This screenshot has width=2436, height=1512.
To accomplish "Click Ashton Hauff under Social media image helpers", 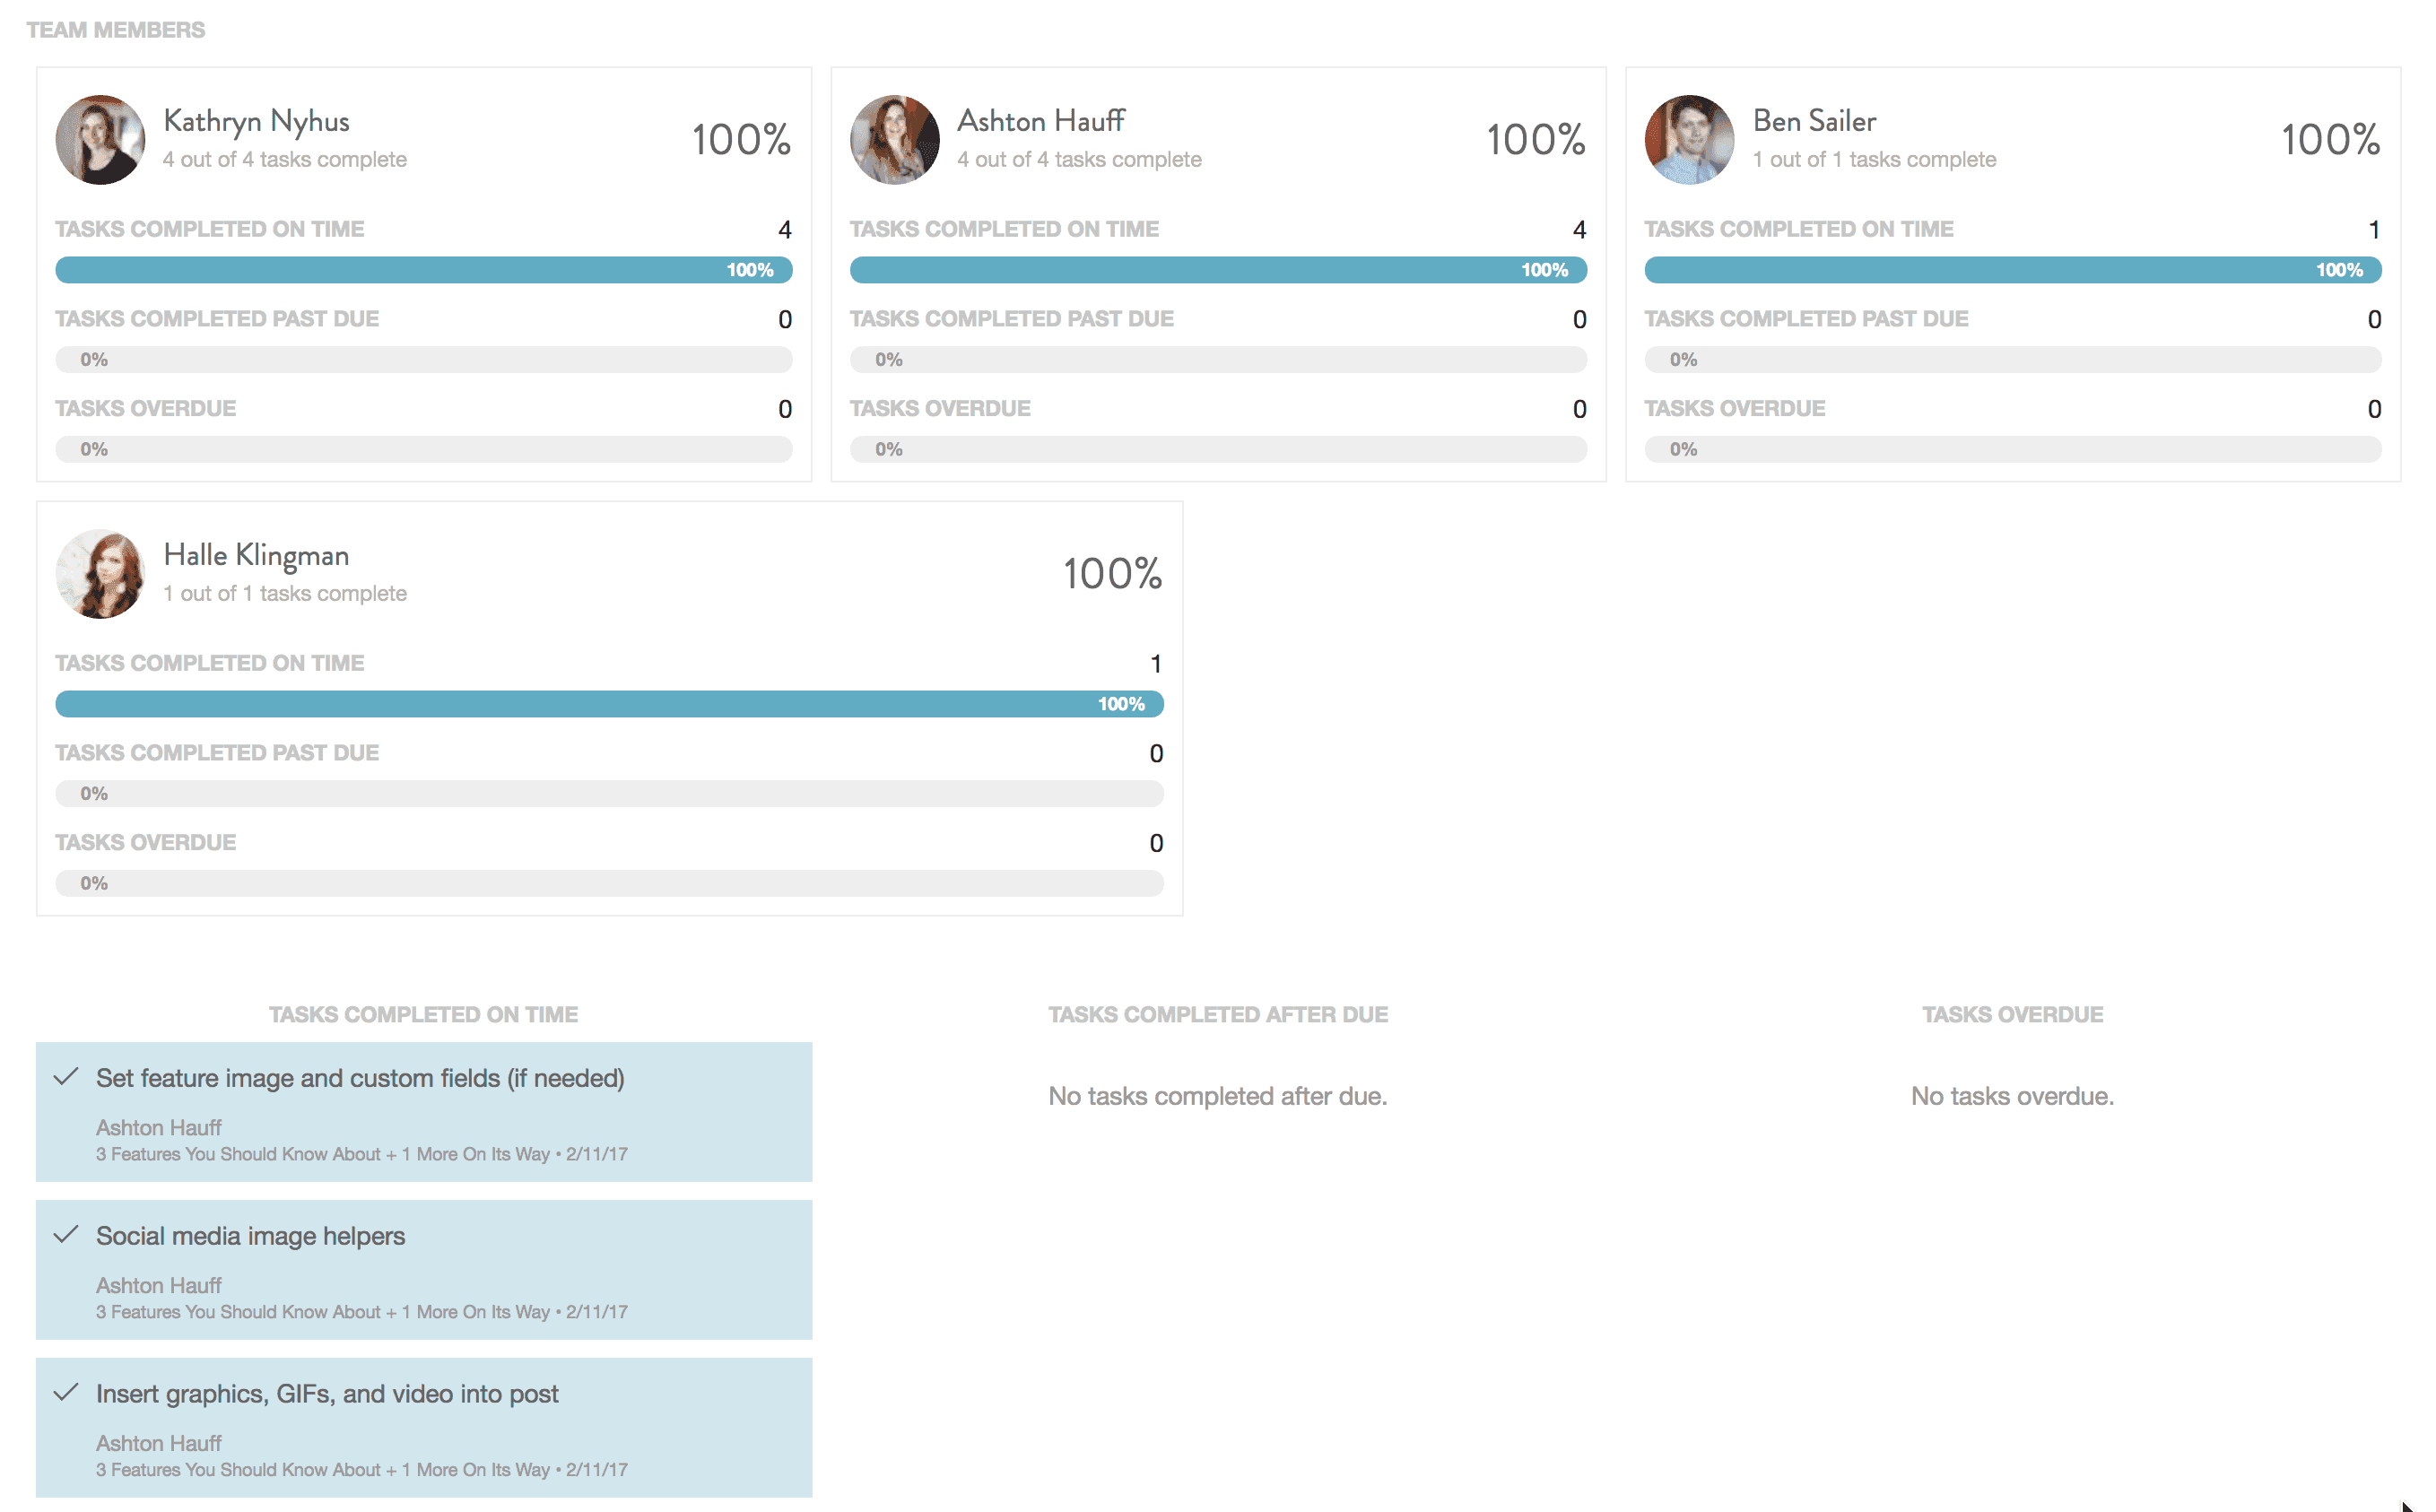I will [x=159, y=1286].
